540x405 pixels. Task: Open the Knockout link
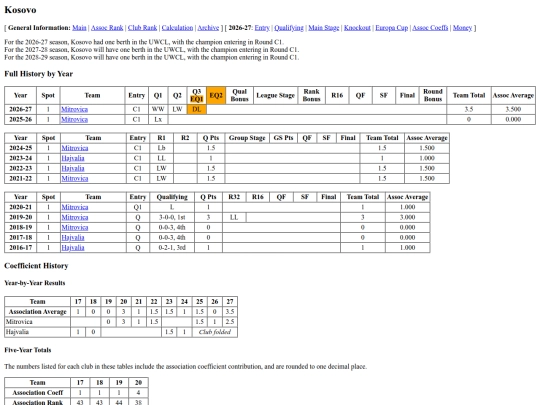(x=357, y=28)
